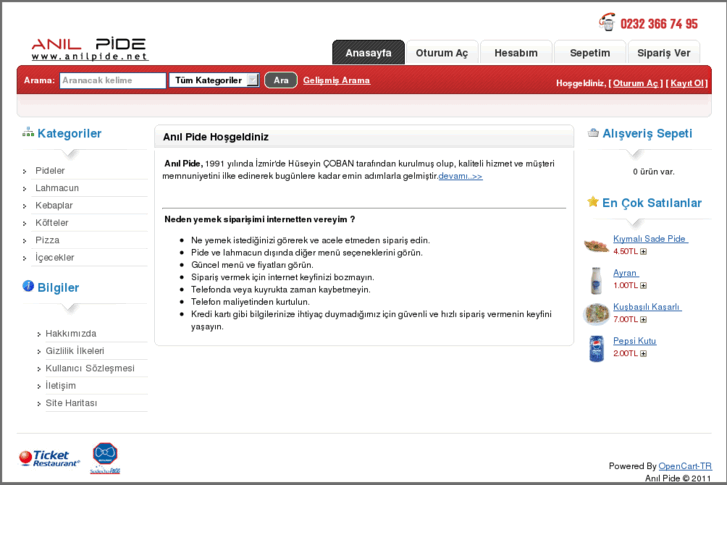727x545 pixels.
Task: Click the Ara search button
Action: [281, 80]
